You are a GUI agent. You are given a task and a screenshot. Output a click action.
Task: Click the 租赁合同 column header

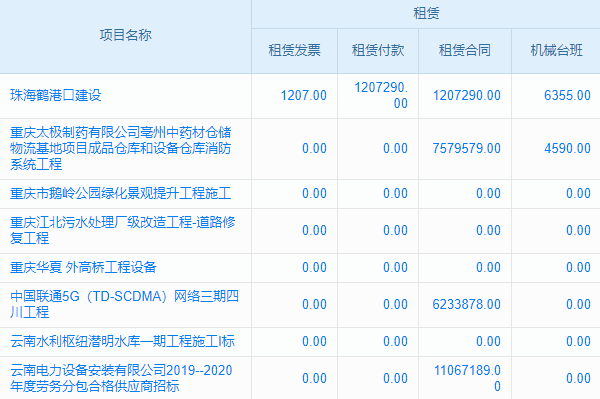click(465, 50)
